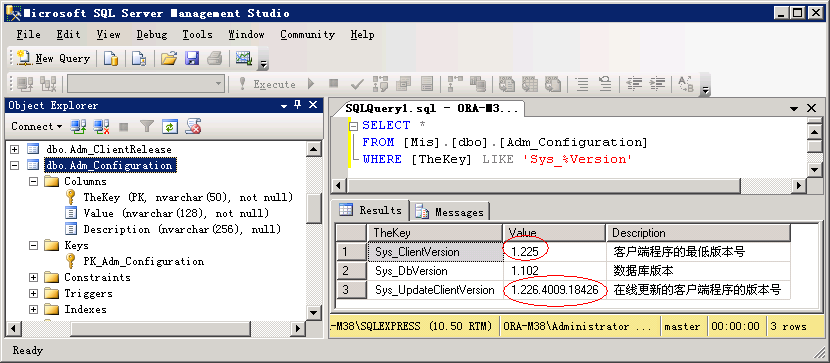
Task: Click the Cancel Executing Query stop icon
Action: [333, 84]
